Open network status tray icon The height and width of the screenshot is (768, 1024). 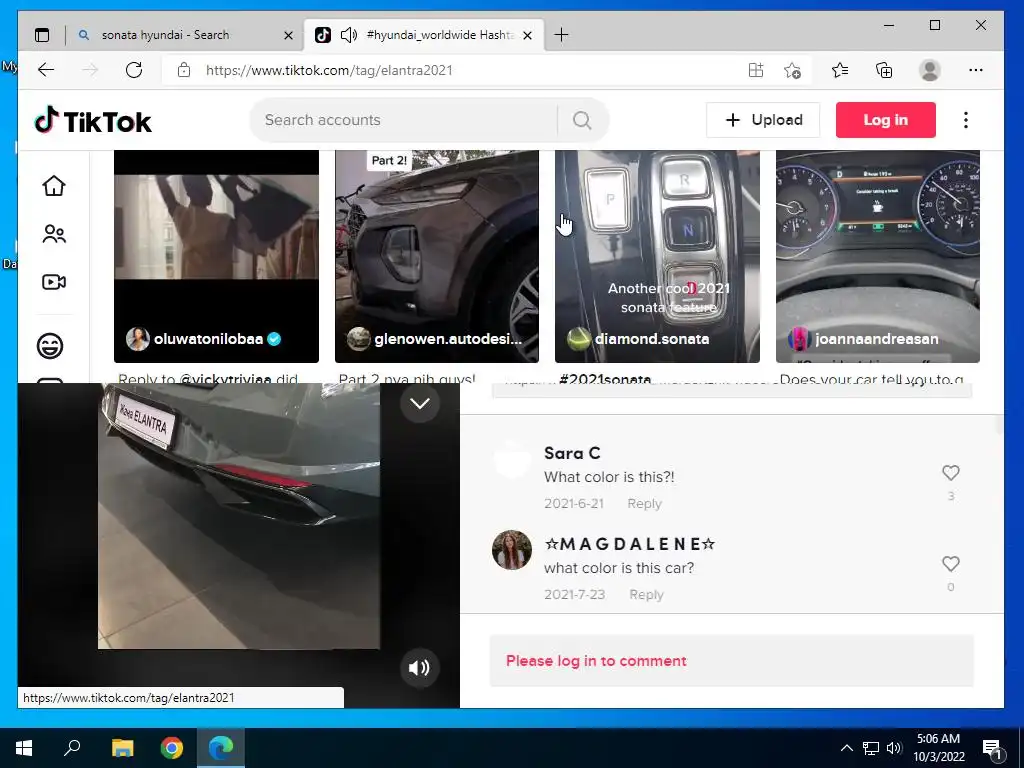pyautogui.click(x=871, y=748)
